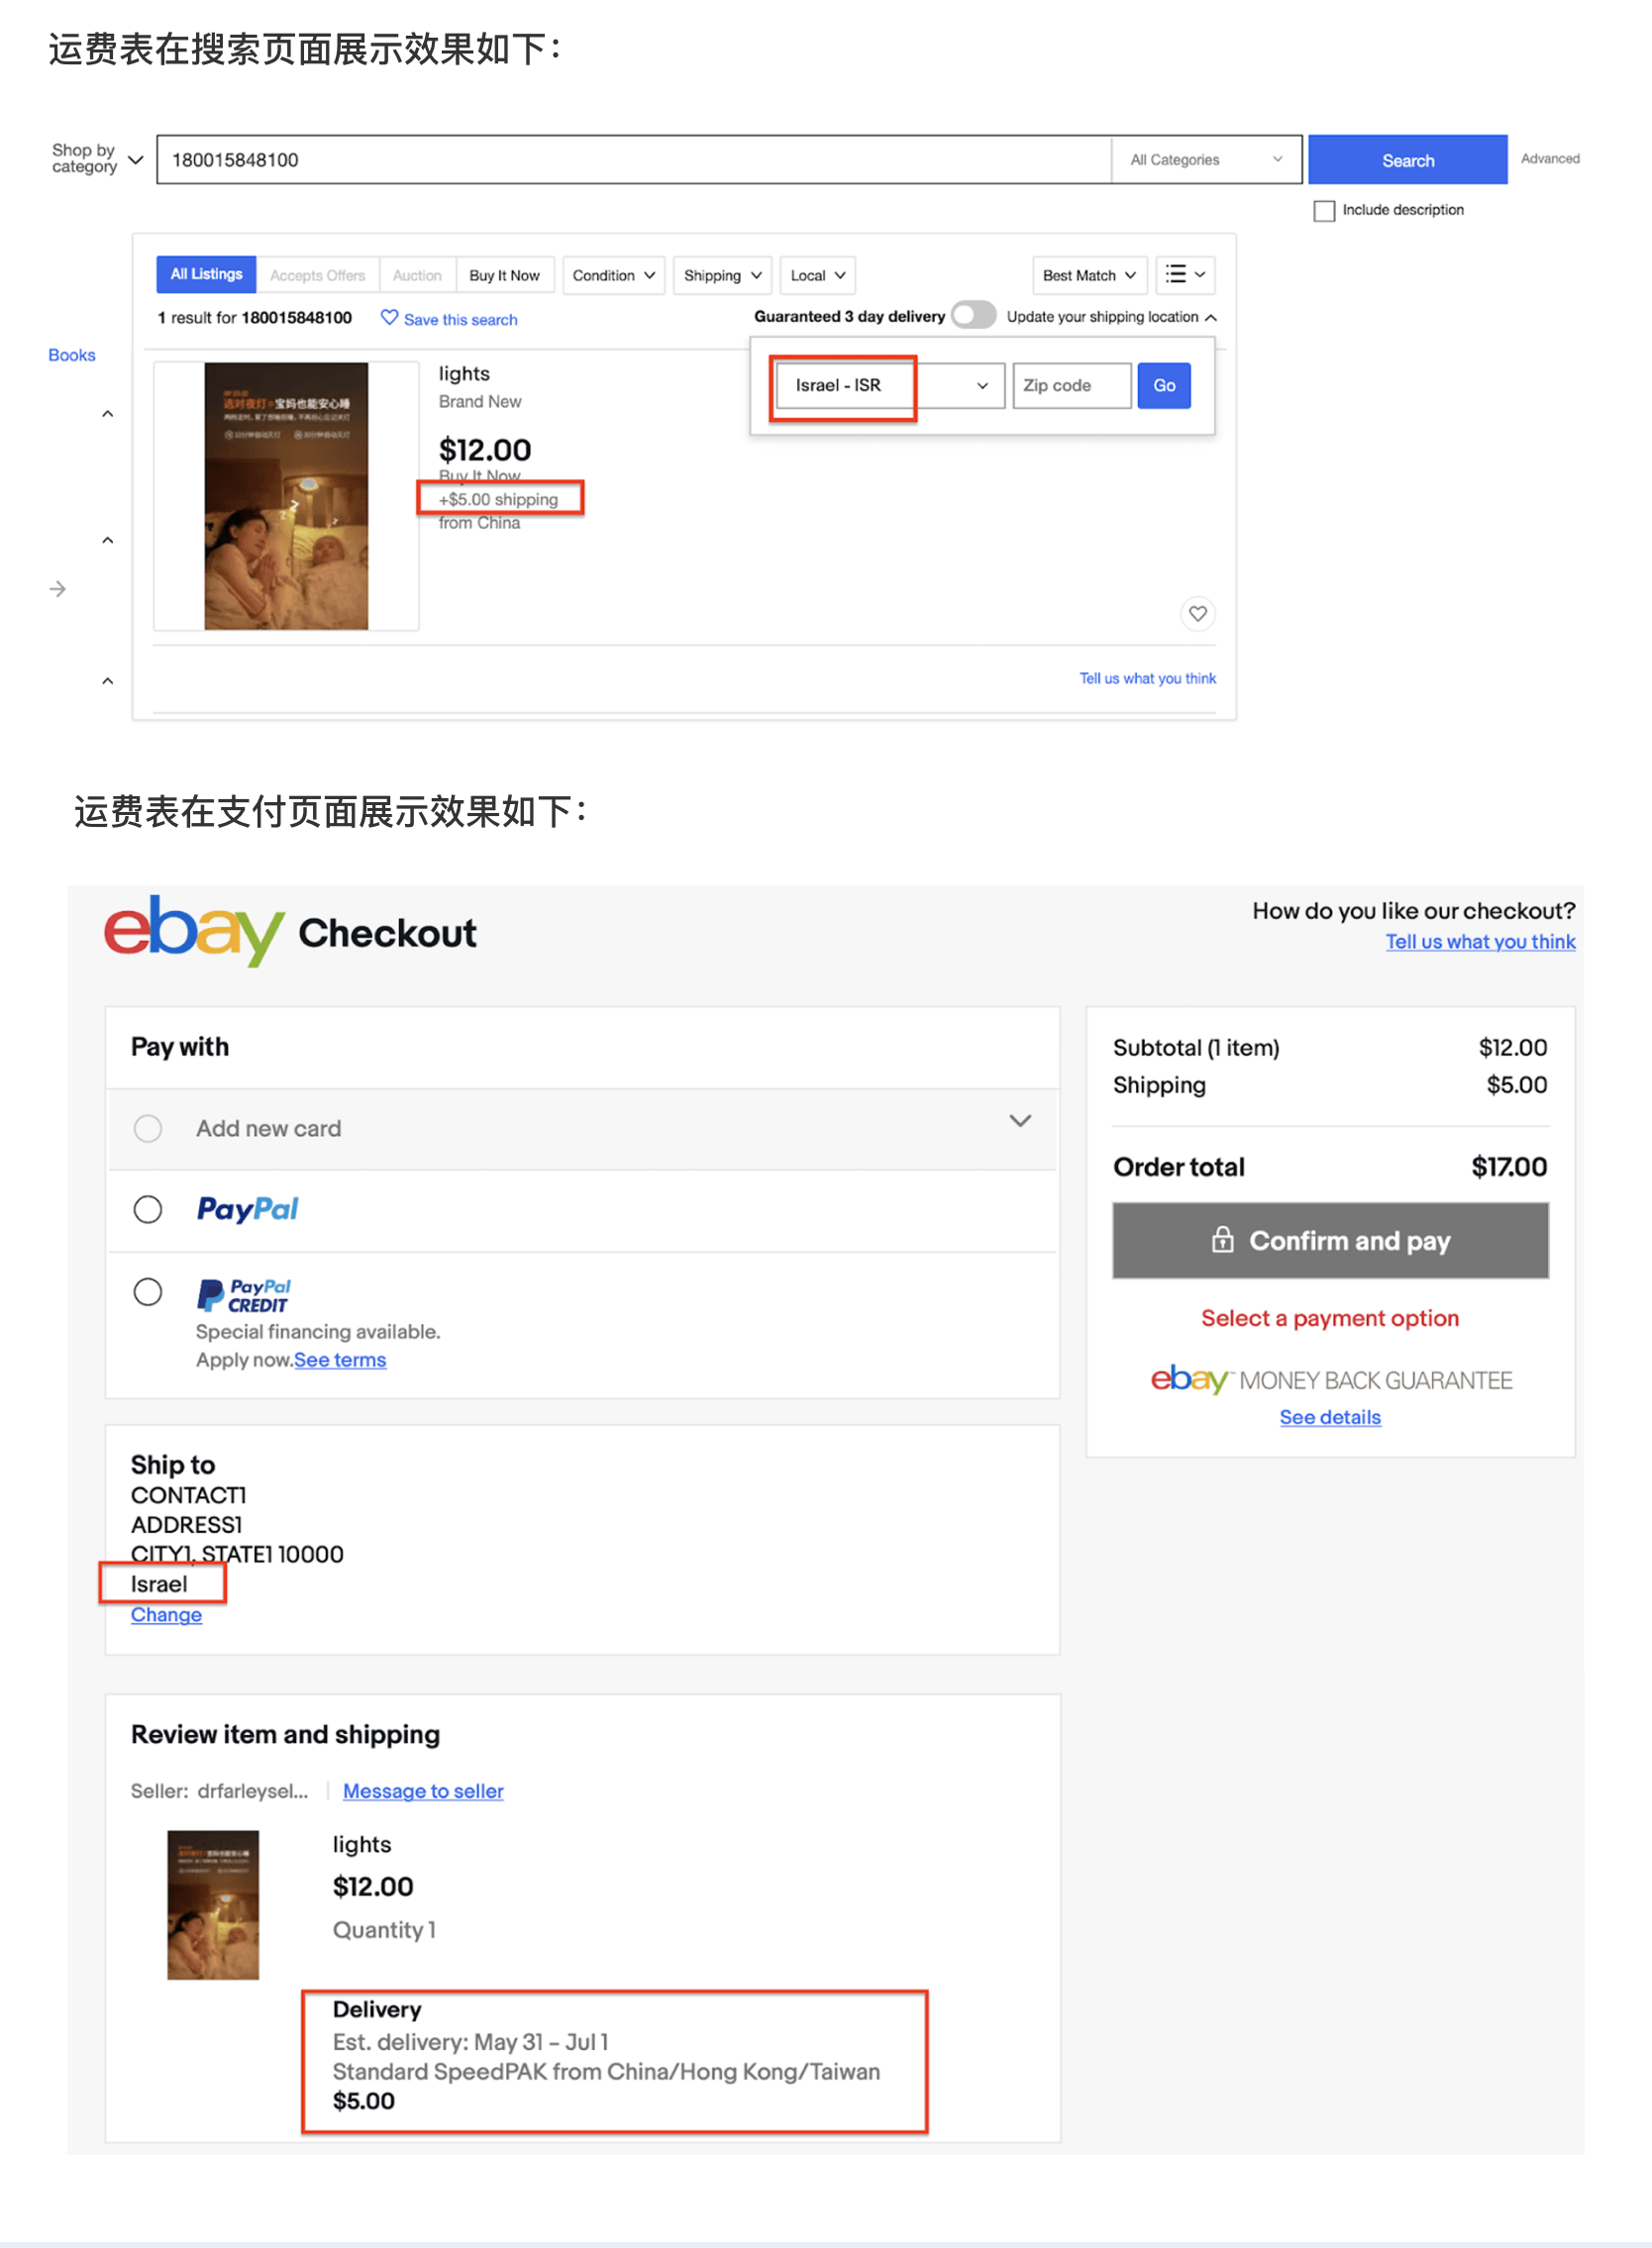Open the Israel - ISR country dropdown

pyautogui.click(x=890, y=385)
